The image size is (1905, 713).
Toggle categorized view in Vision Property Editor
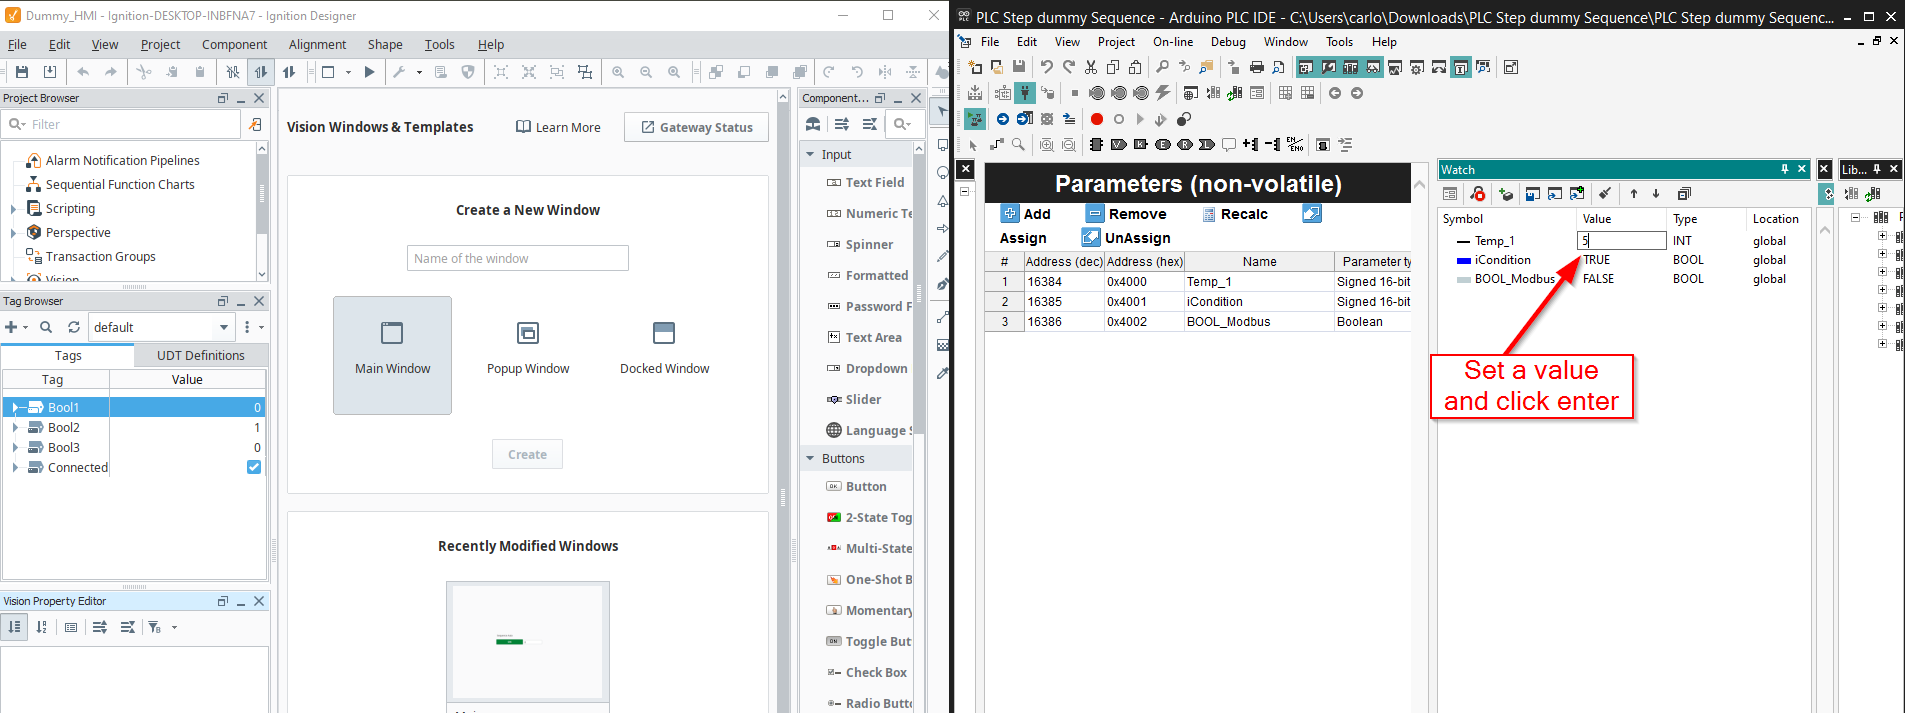pyautogui.click(x=14, y=627)
